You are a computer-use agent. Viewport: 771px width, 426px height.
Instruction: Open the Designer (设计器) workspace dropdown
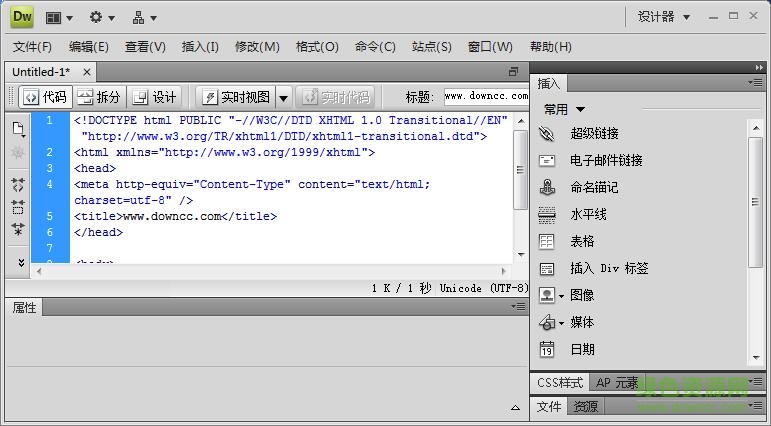pyautogui.click(x=664, y=17)
